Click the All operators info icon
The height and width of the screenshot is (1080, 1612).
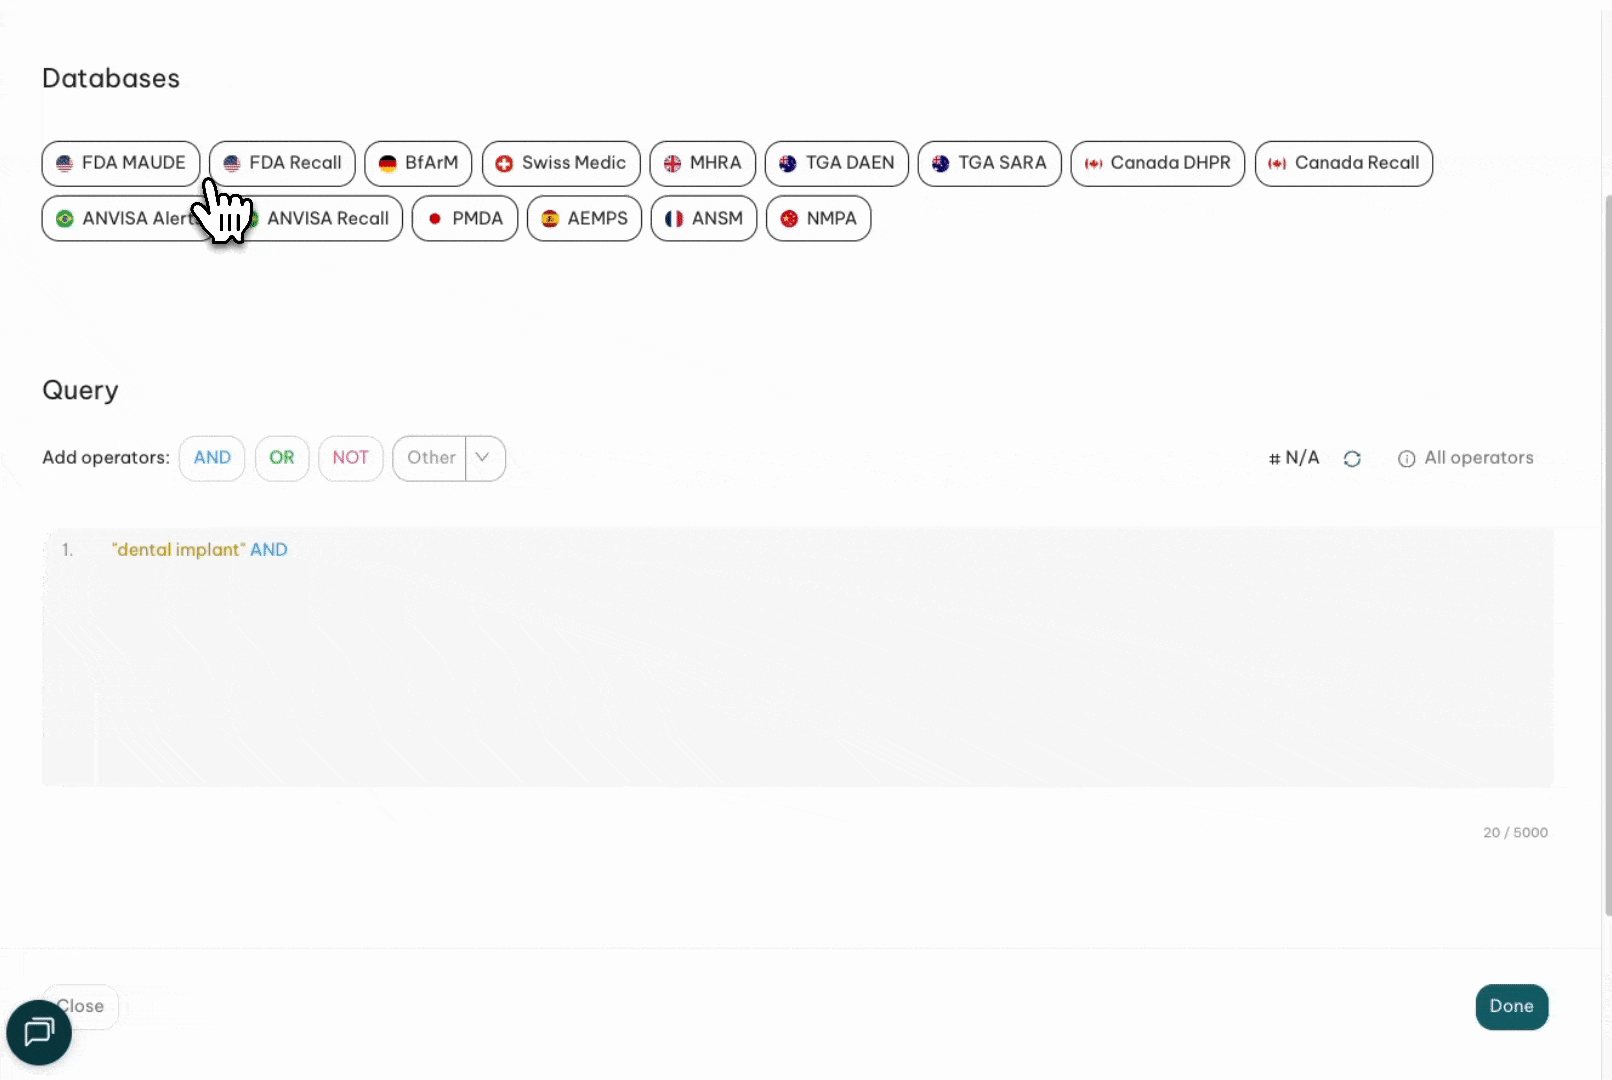pos(1406,459)
